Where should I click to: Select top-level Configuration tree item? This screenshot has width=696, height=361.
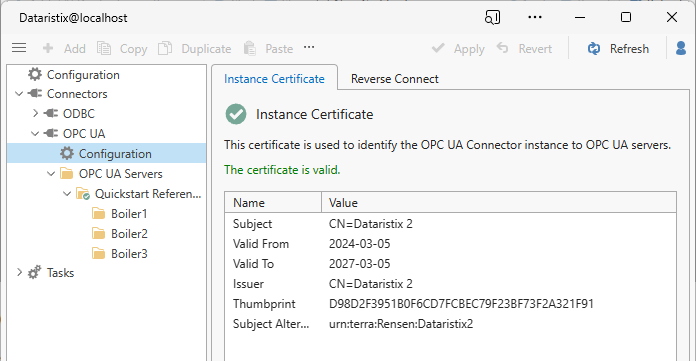pos(83,75)
